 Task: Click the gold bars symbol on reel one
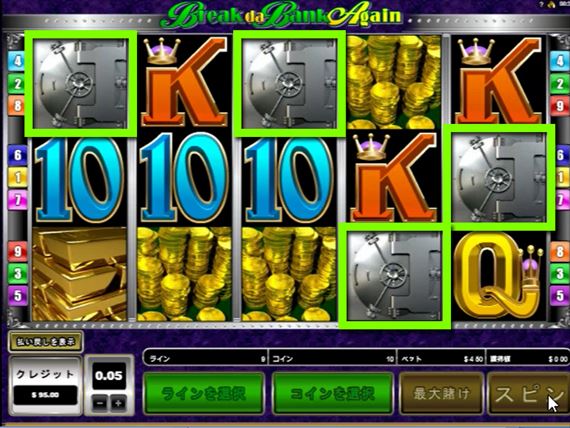click(80, 273)
